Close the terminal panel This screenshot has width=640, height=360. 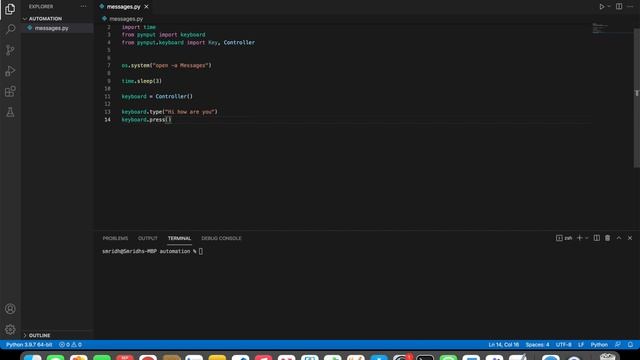tap(630, 238)
